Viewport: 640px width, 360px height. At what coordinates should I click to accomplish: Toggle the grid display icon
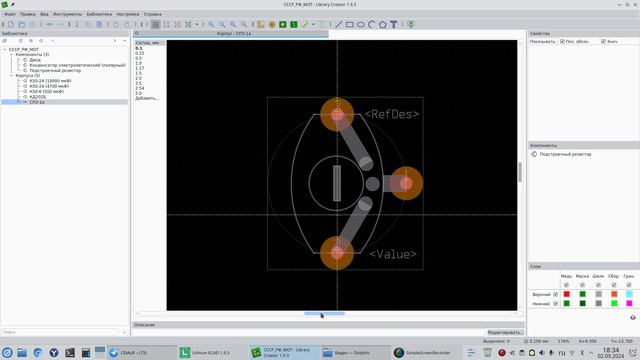[156, 24]
